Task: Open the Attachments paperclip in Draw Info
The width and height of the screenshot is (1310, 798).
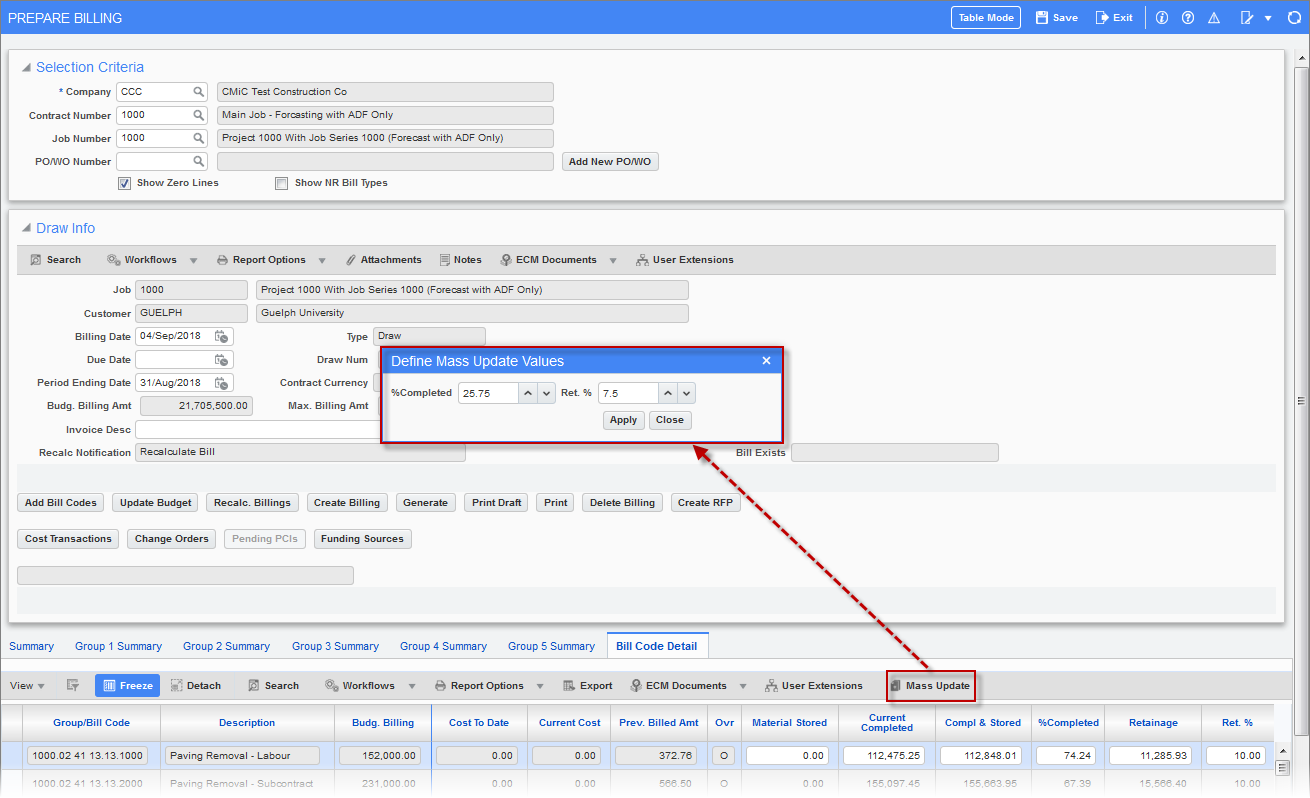Action: 351,260
